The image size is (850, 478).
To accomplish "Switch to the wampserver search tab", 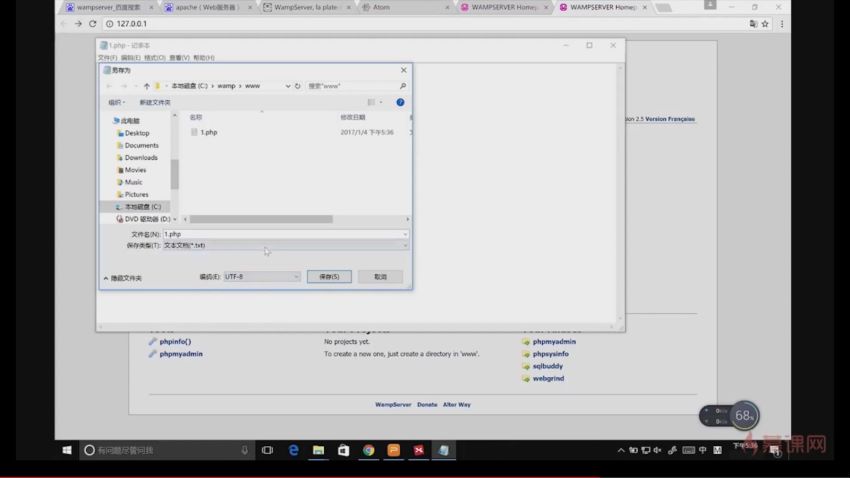I will point(108,8).
